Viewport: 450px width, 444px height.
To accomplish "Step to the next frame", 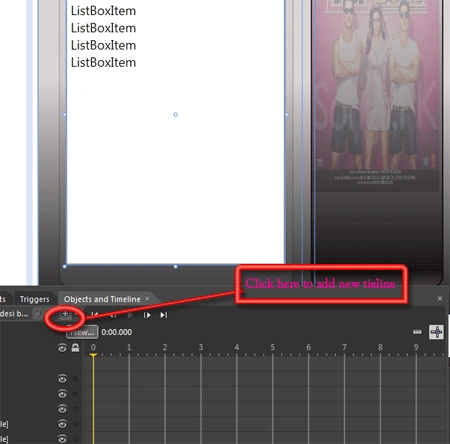I will (147, 315).
